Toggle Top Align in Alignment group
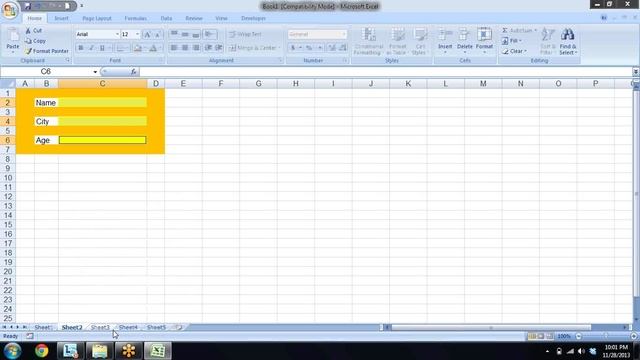 click(x=174, y=34)
